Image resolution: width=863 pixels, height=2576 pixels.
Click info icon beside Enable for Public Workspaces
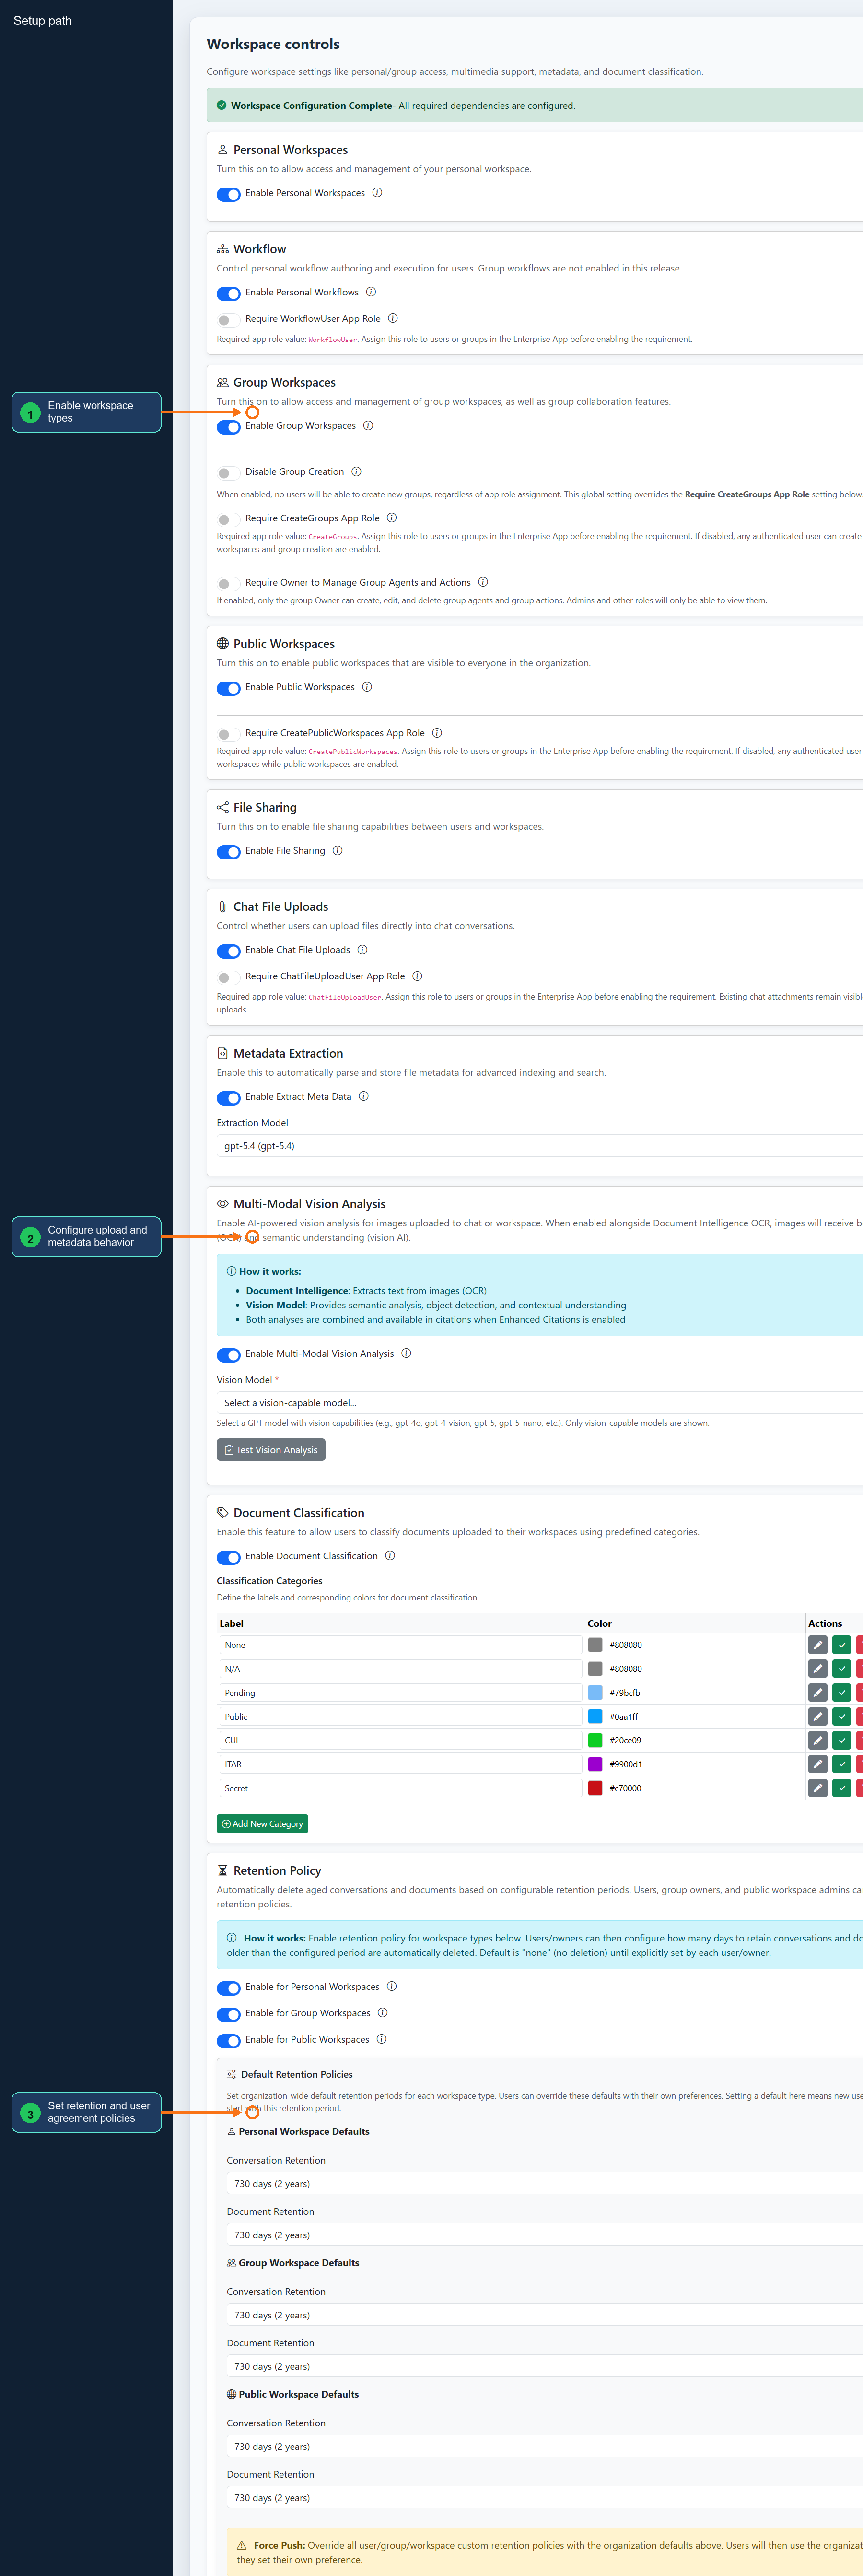point(381,2039)
